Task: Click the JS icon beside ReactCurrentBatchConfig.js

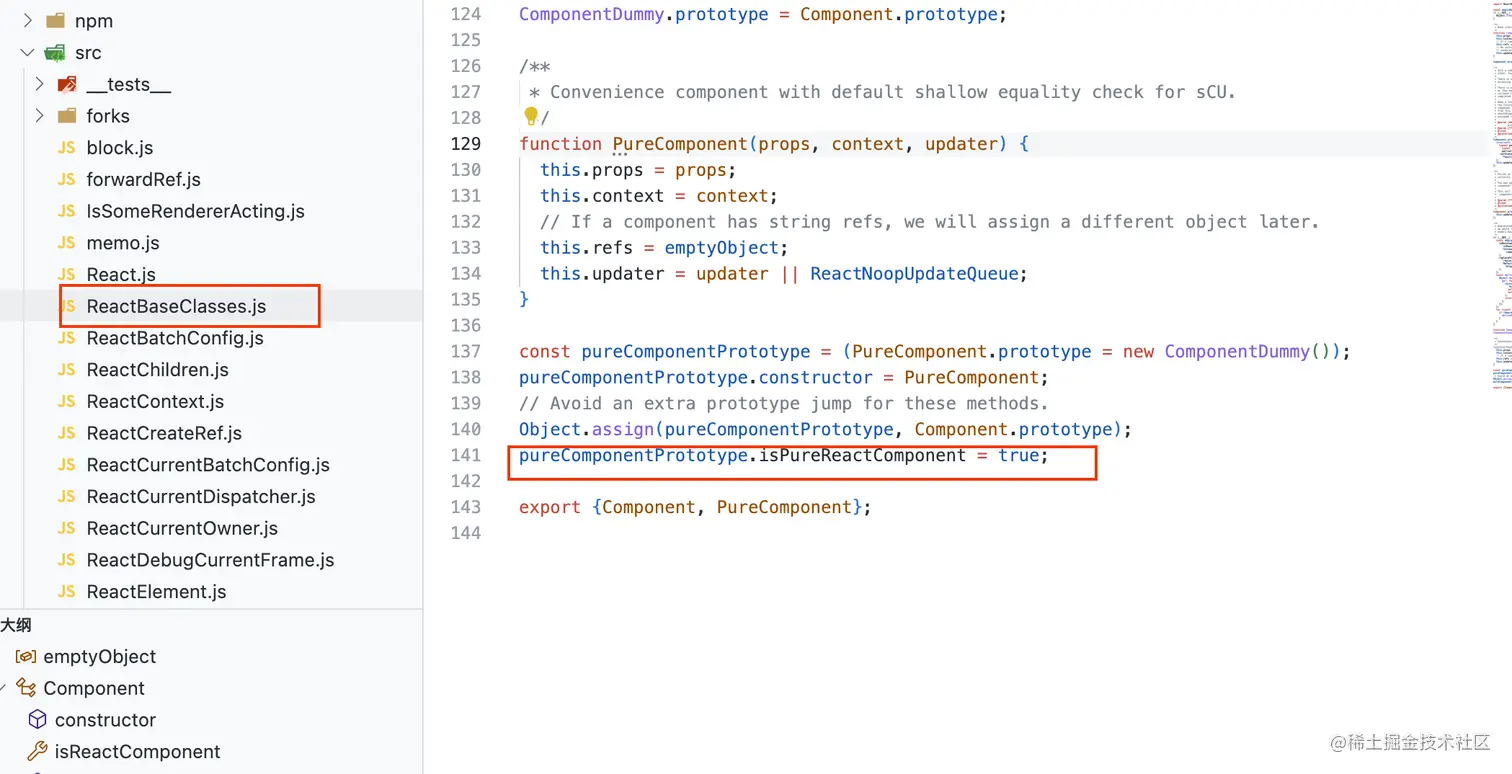Action: click(67, 465)
